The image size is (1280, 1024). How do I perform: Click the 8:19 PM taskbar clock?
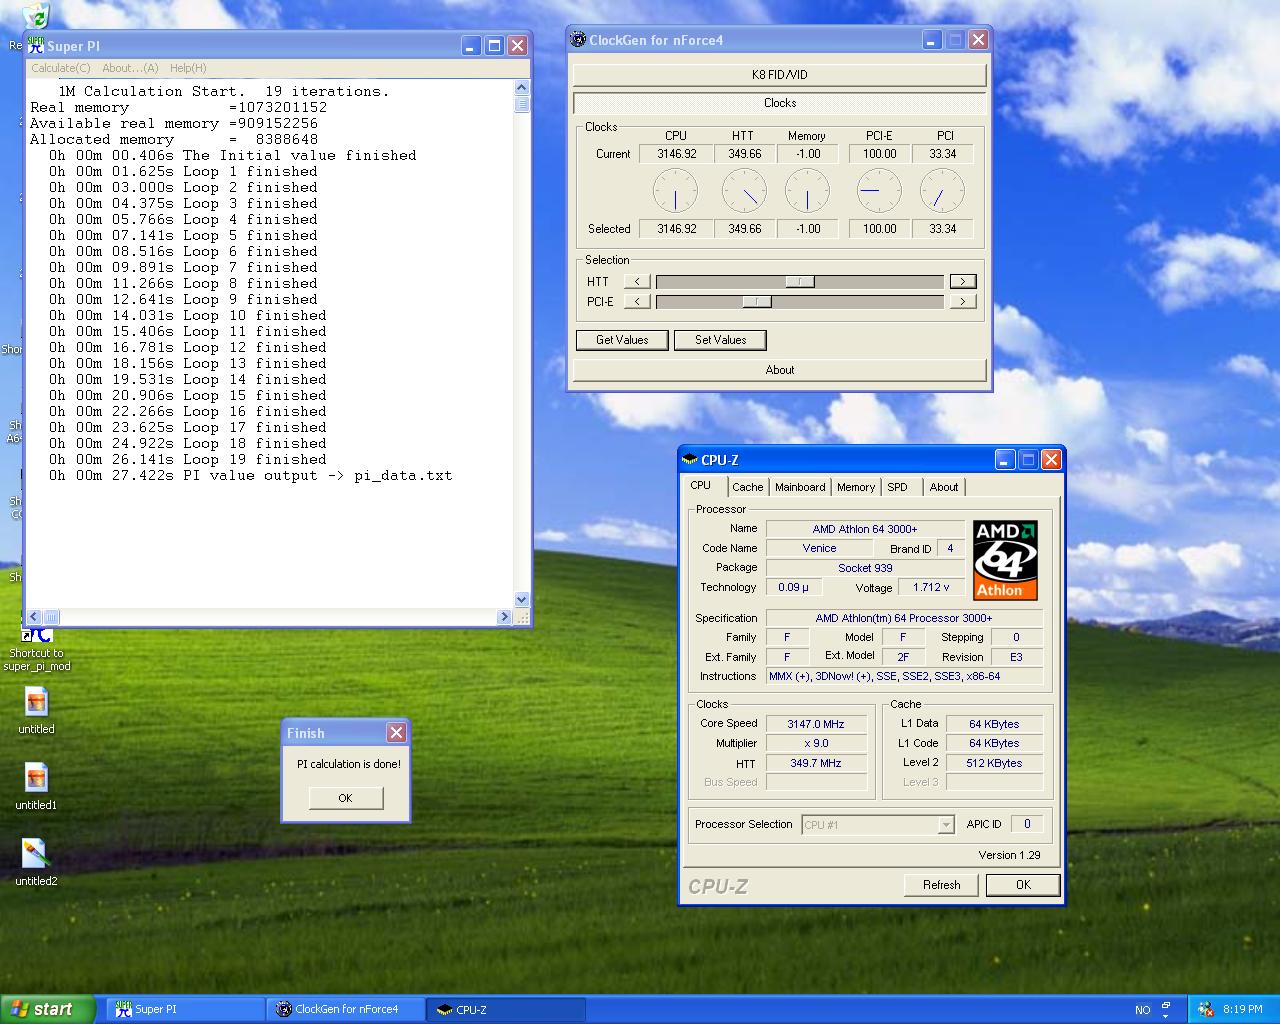point(1243,1010)
